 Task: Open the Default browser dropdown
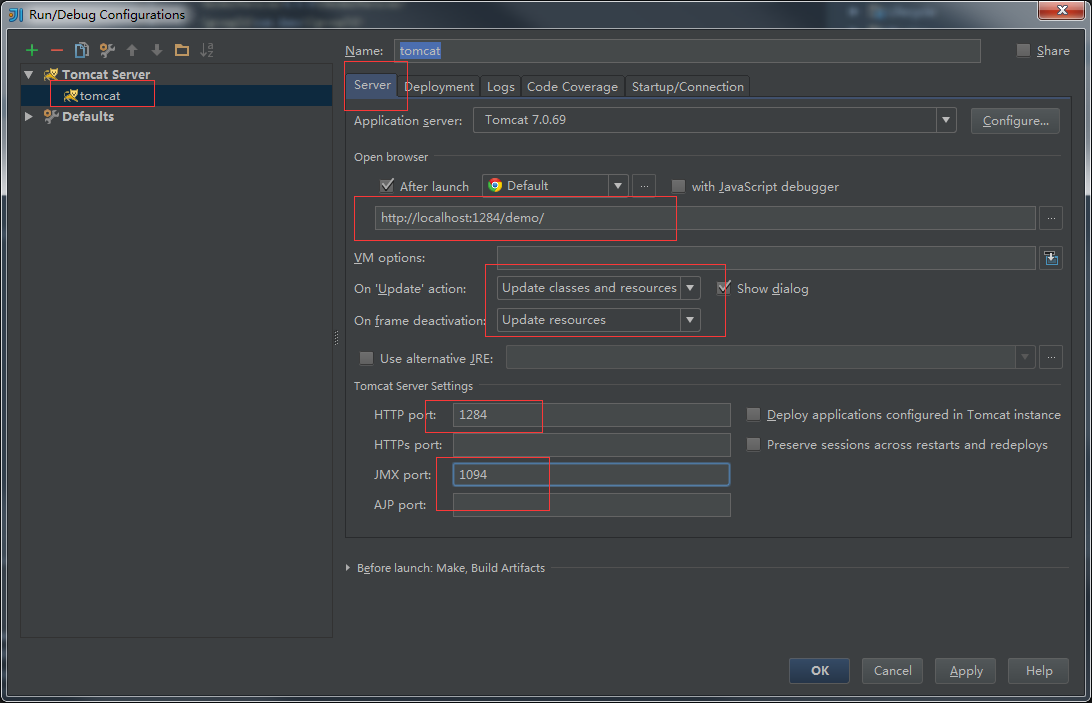[618, 186]
